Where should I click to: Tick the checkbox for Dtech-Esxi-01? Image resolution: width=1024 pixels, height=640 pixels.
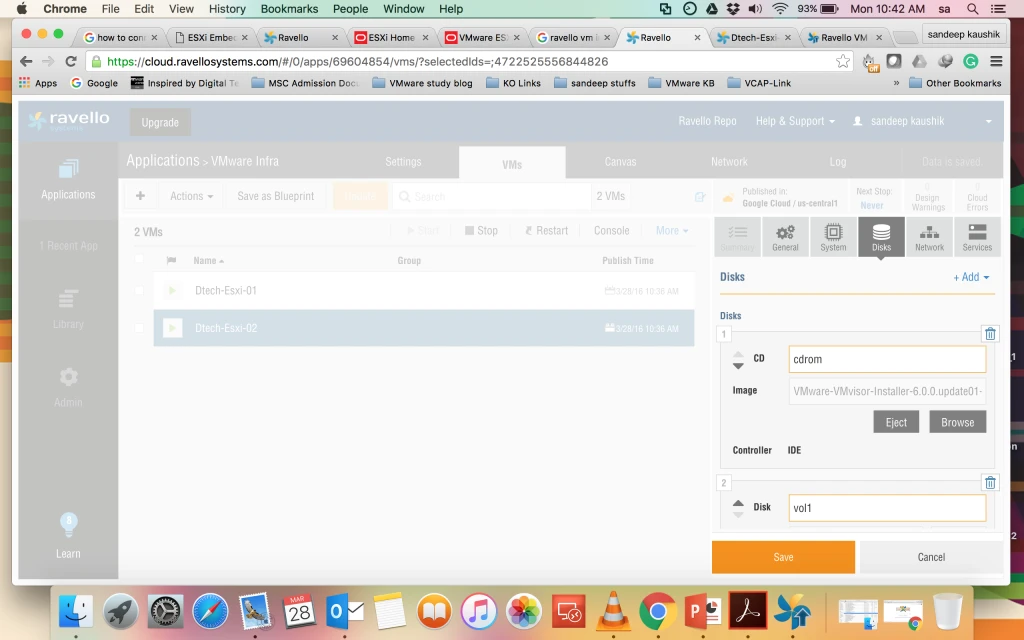(x=138, y=291)
